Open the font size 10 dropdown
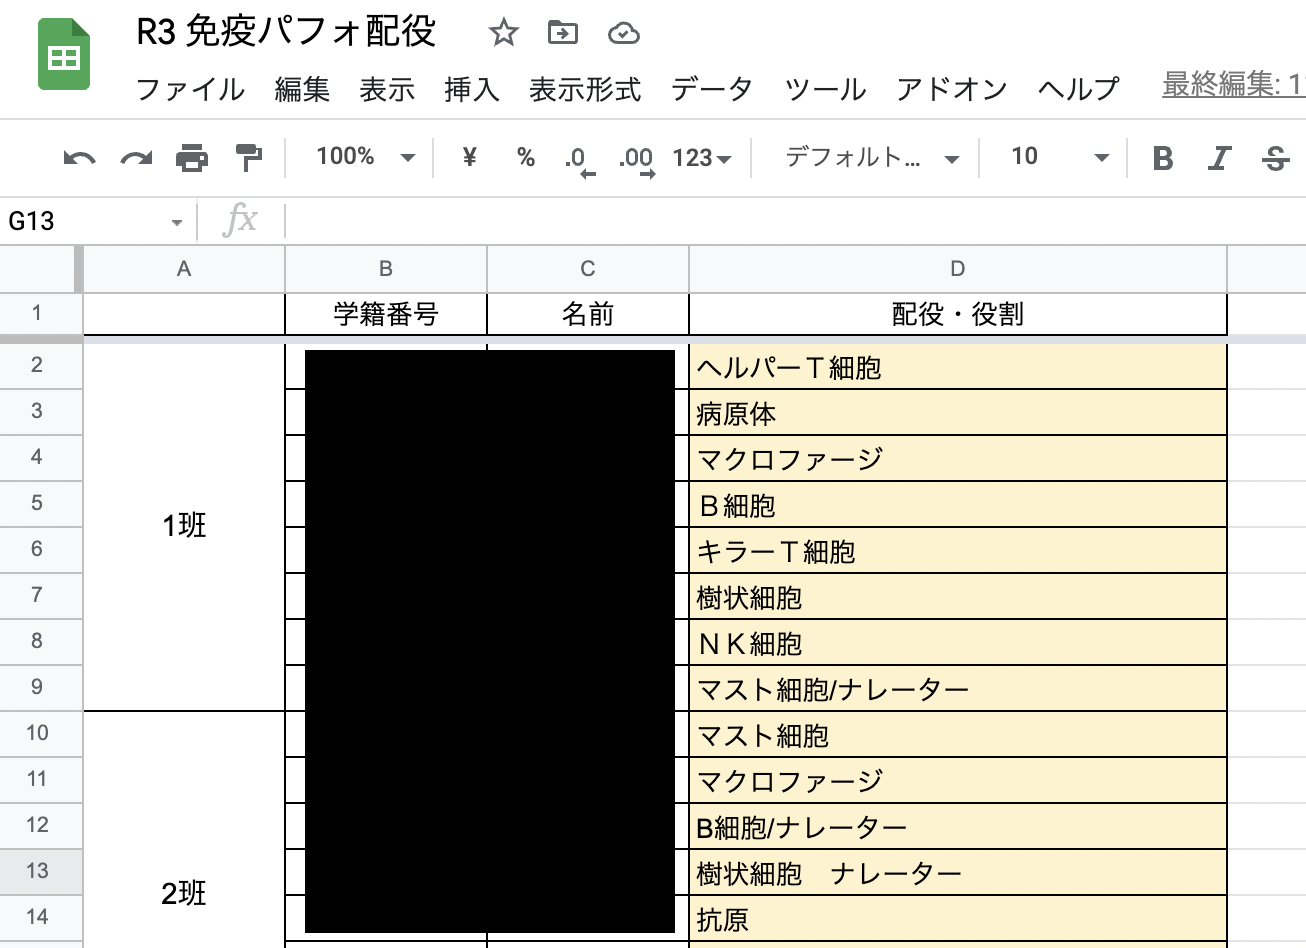1306x948 pixels. click(1059, 157)
